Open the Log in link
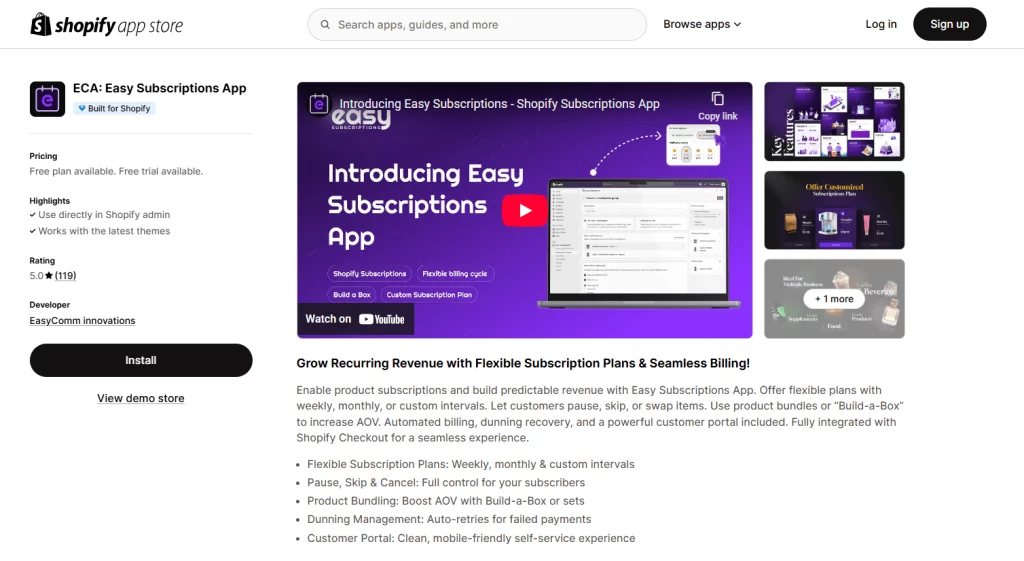 [881, 24]
